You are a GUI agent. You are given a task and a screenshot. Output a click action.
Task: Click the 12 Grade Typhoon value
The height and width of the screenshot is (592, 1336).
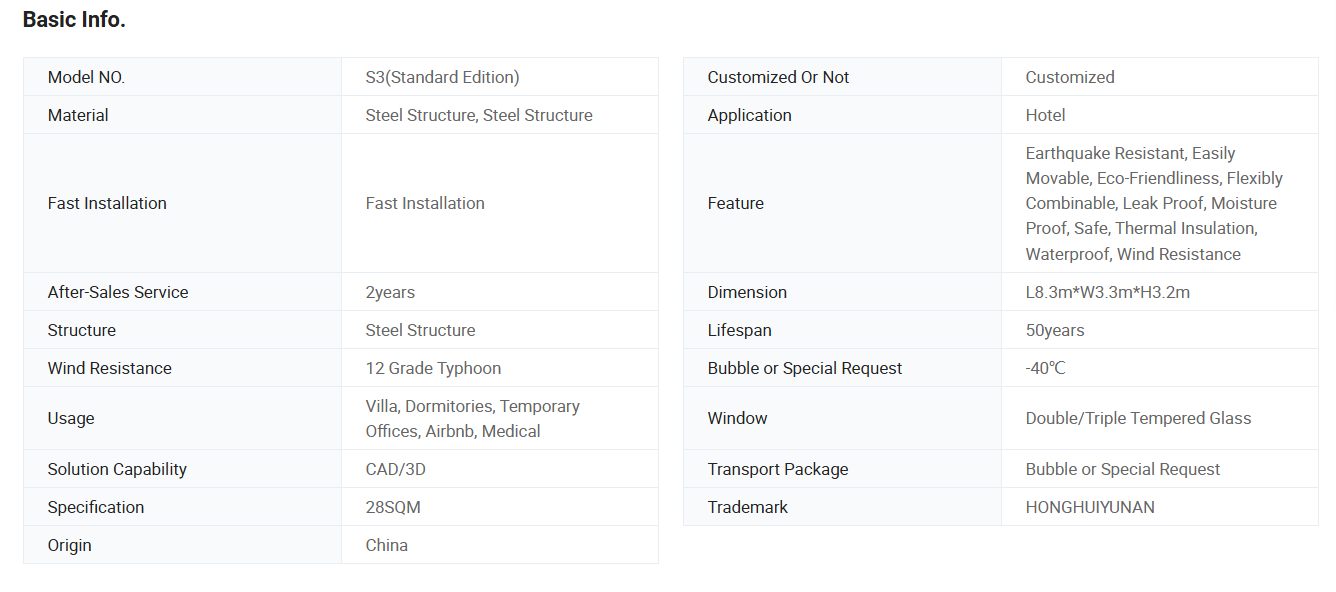[433, 368]
